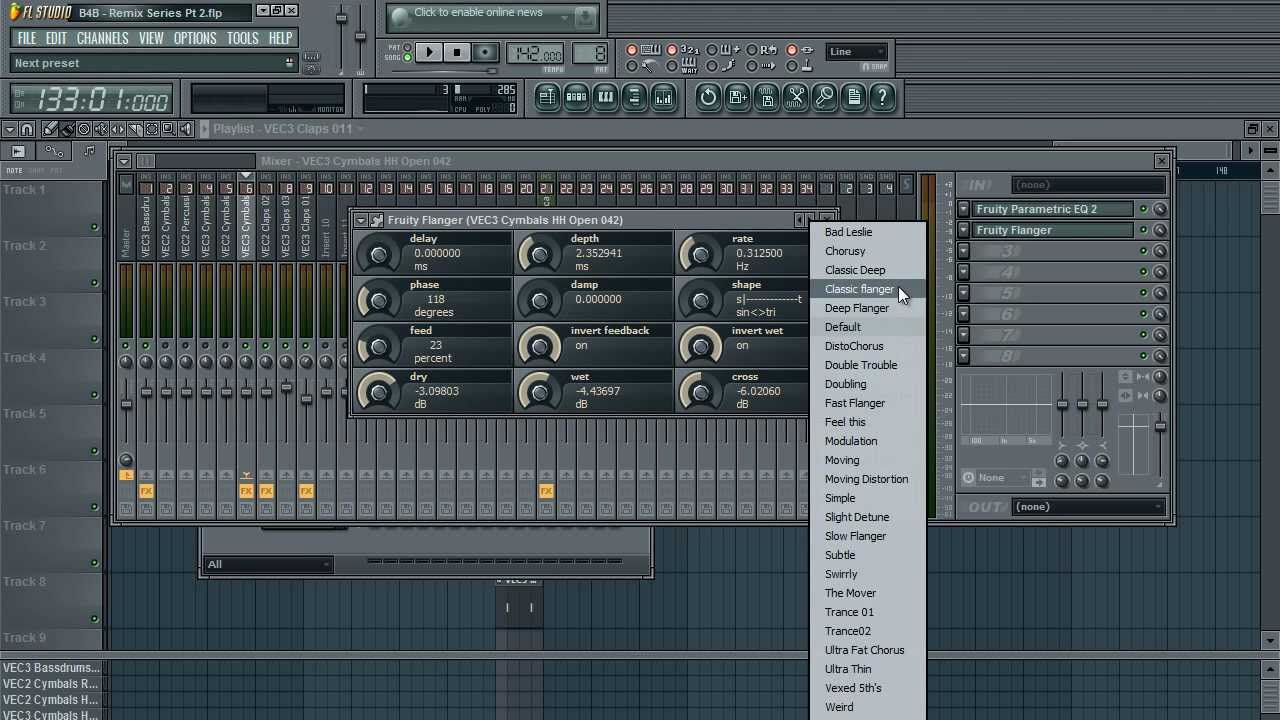Select the slice tool in playlist toolbar
This screenshot has width=1280, height=720.
coord(135,129)
